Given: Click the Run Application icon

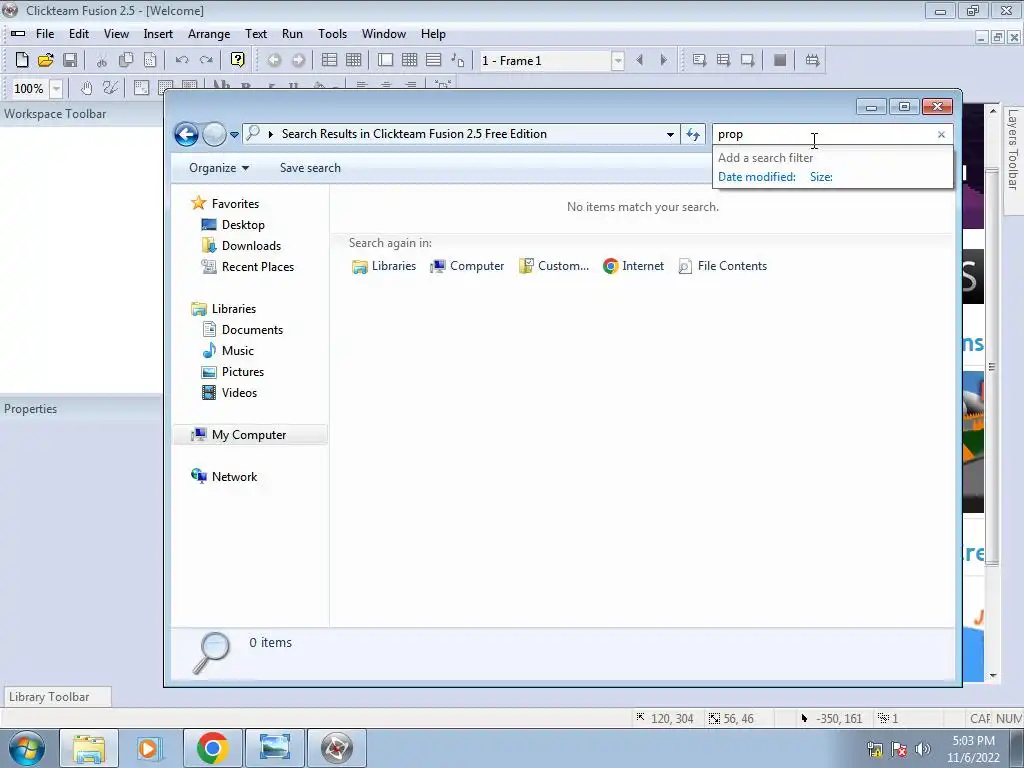Looking at the screenshot, I should (724, 60).
